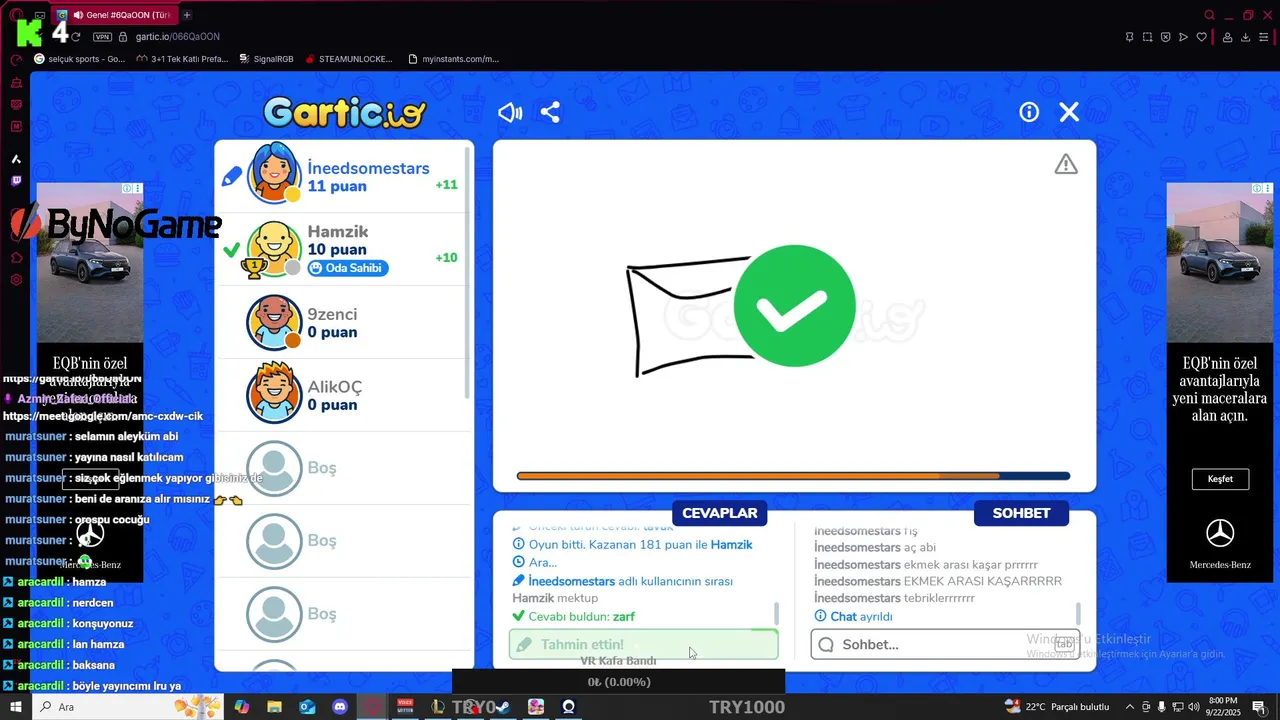The height and width of the screenshot is (720, 1280).
Task: Click the right Mercedes EQB ad image
Action: pyautogui.click(x=1220, y=264)
